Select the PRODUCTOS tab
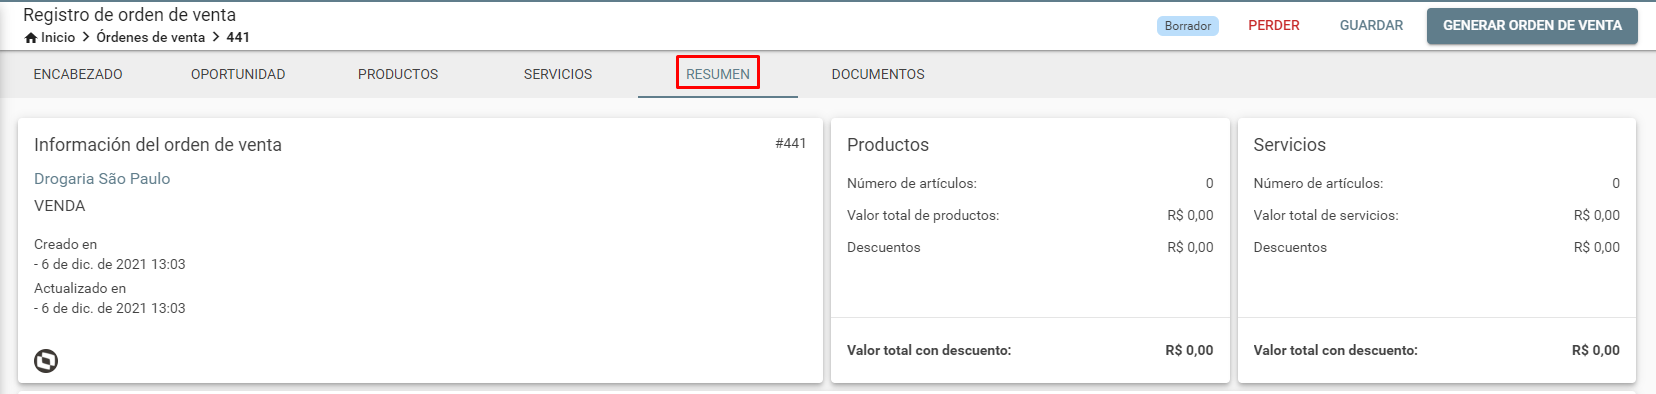 pyautogui.click(x=398, y=74)
